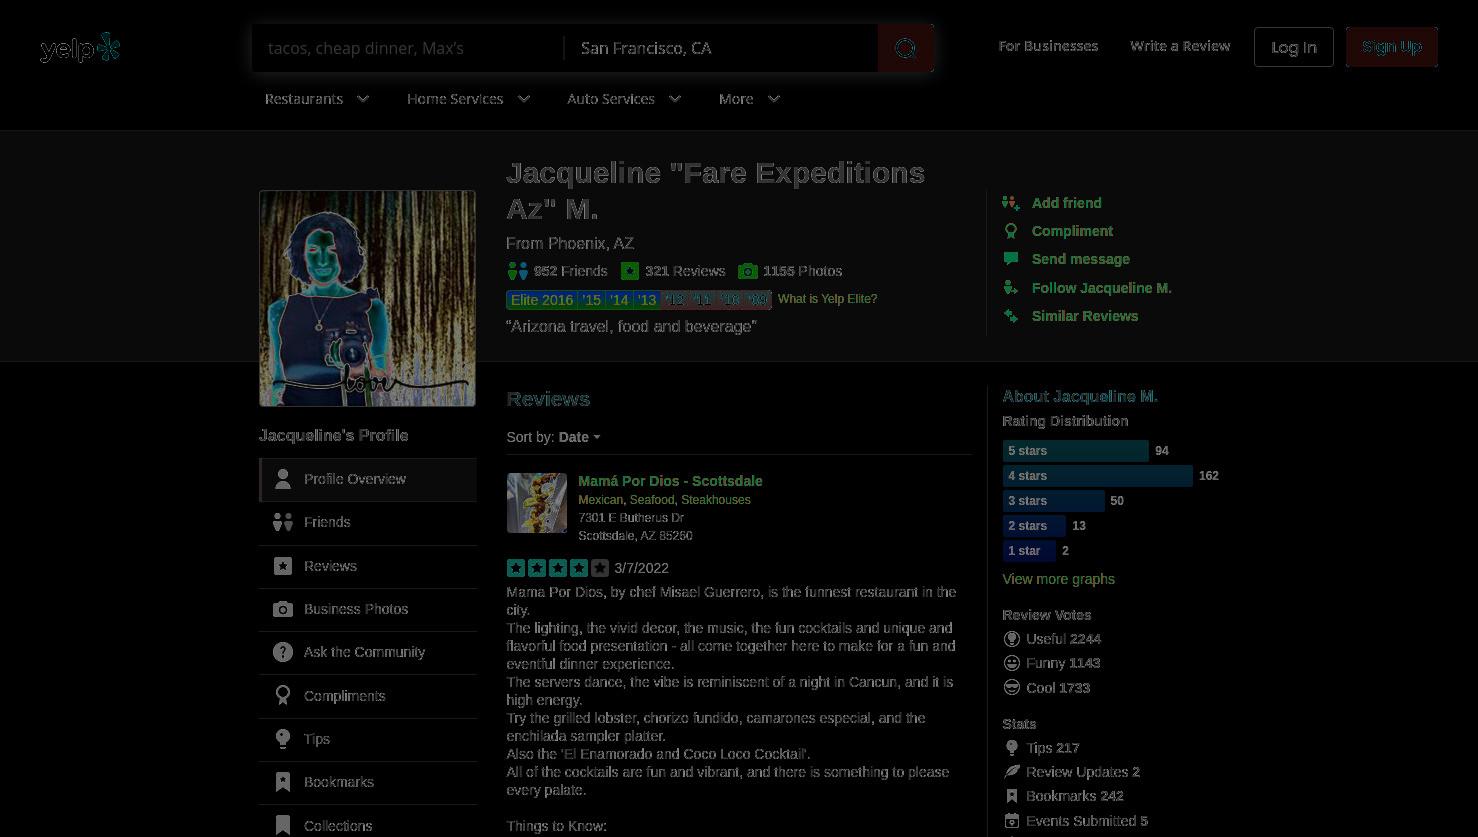Viewport: 1478px width, 837px height.
Task: Click the 5 stars rating bar
Action: click(1076, 451)
